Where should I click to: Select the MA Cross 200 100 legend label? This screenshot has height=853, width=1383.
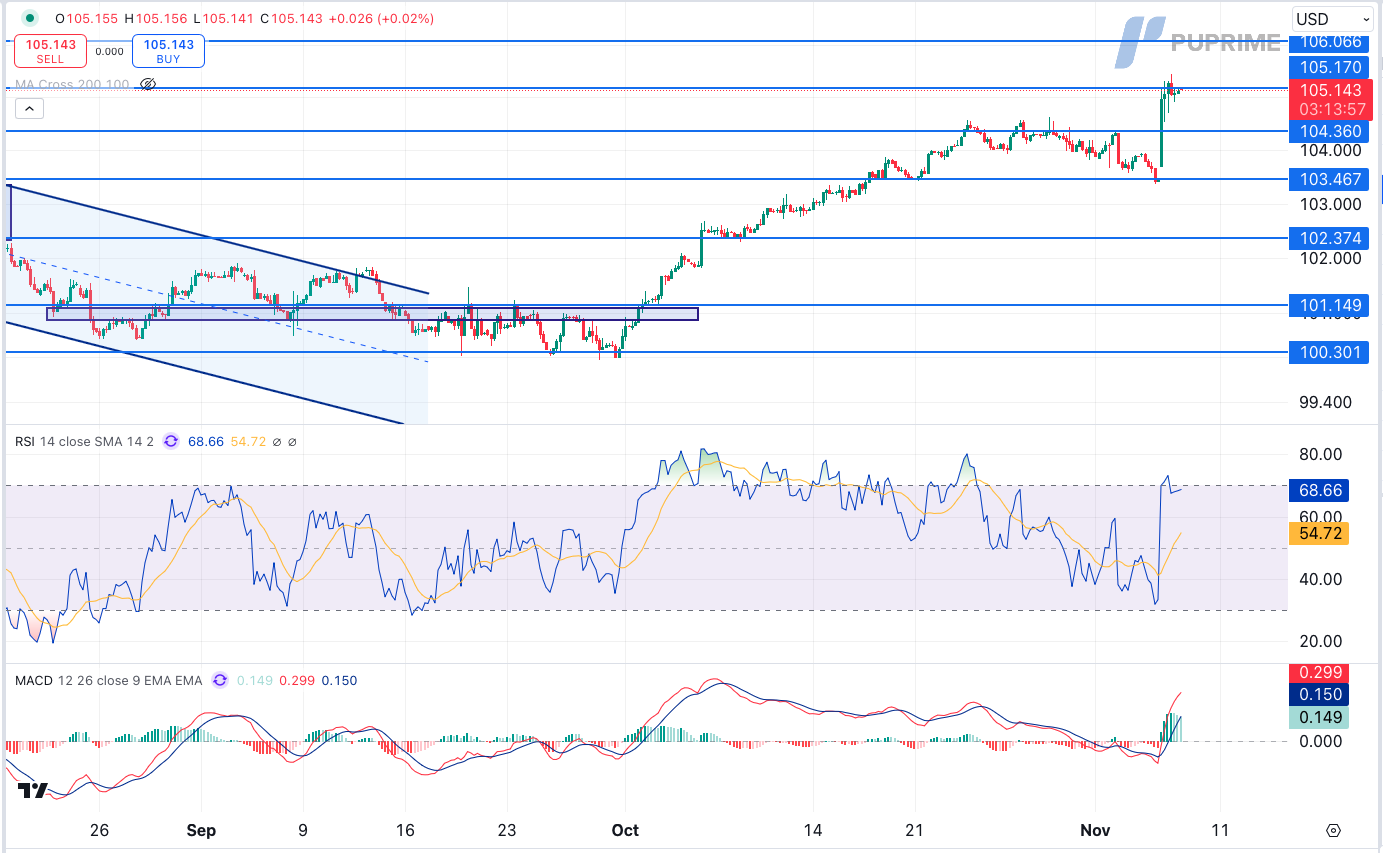click(72, 84)
